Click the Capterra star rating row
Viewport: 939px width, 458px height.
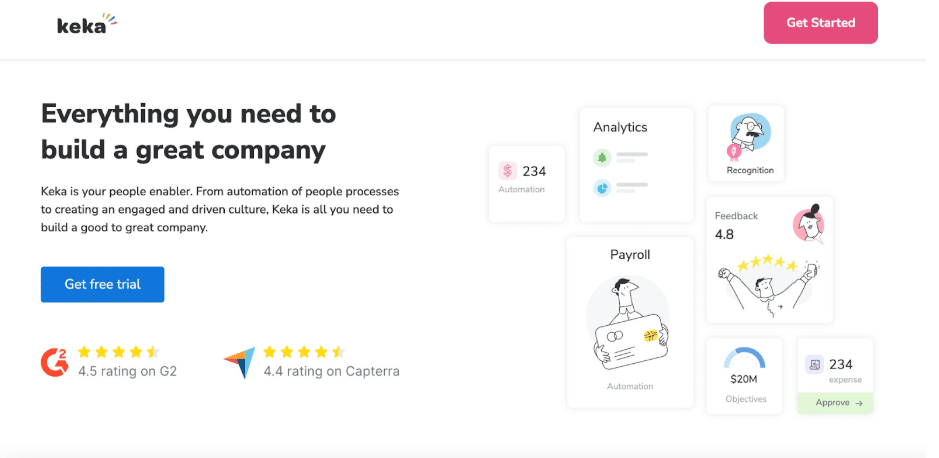304,351
